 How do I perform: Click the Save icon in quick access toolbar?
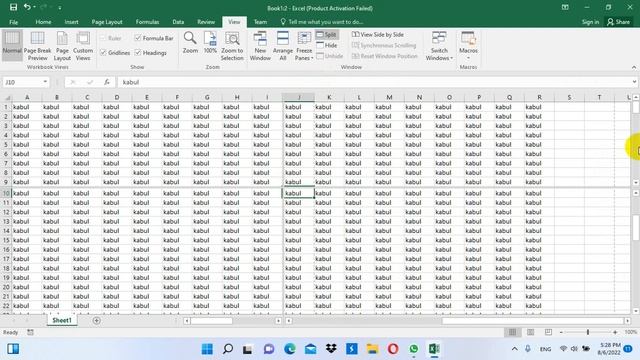click(13, 7)
